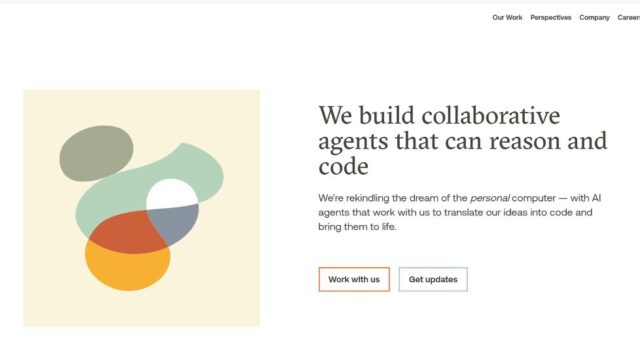Select the white semicircle in the artwork
640x360 pixels.
(x=171, y=193)
